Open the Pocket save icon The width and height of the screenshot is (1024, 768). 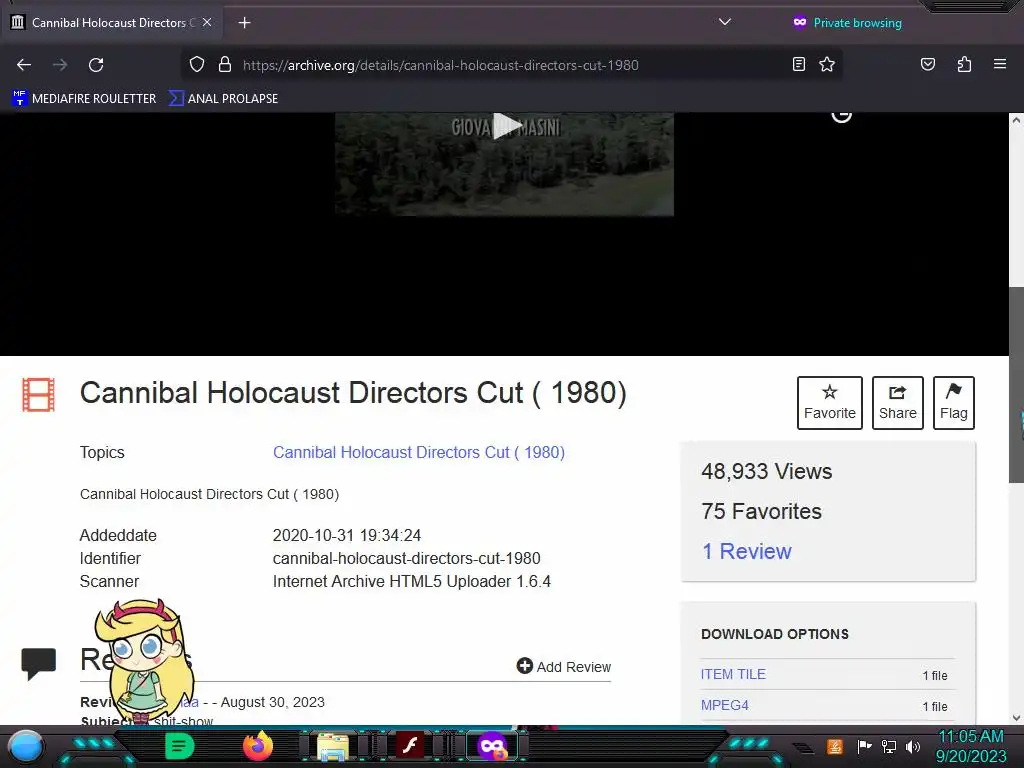click(x=928, y=64)
